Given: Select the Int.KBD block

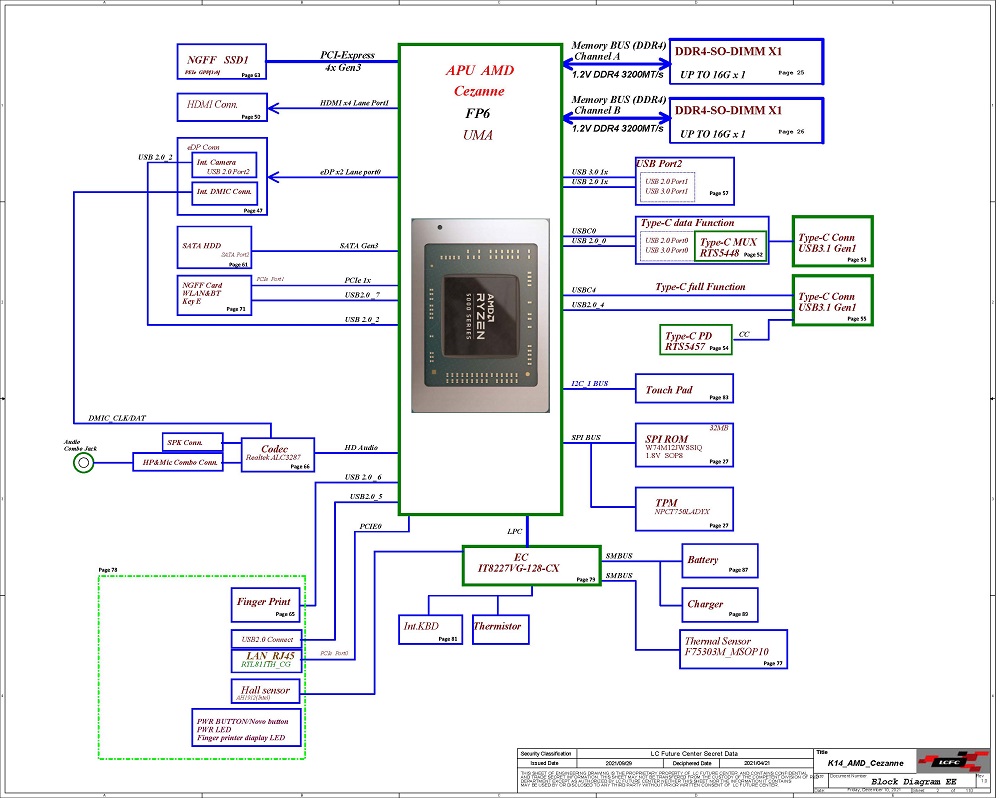Looking at the screenshot, I should coord(430,630).
